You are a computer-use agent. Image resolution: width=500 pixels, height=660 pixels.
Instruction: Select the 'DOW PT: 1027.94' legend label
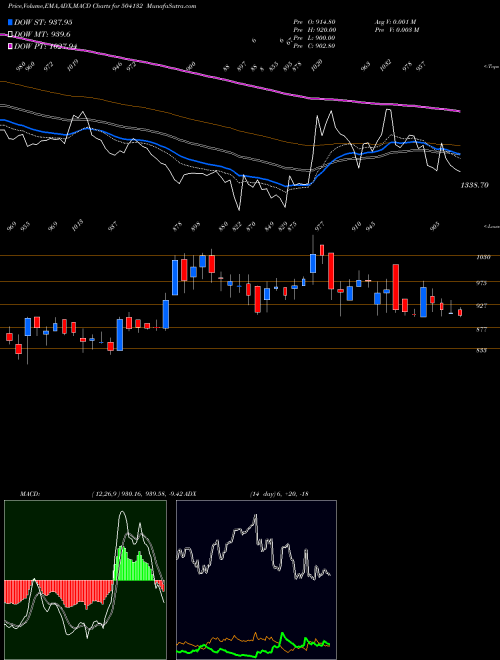(x=45, y=46)
